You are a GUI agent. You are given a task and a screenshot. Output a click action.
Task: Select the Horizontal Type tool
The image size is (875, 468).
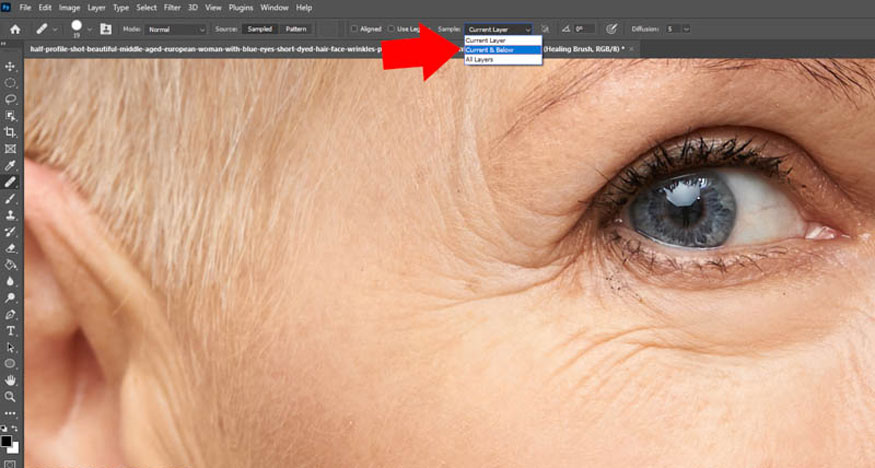pos(10,331)
